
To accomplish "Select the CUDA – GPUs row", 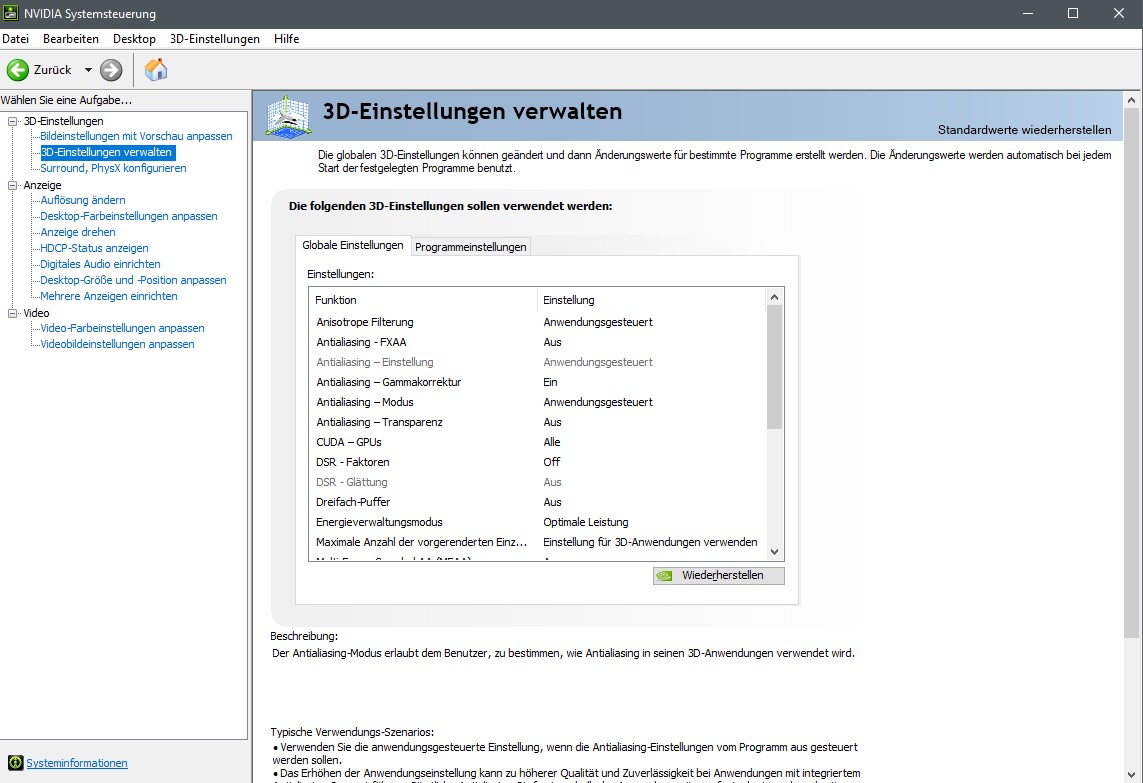I will (537, 442).
